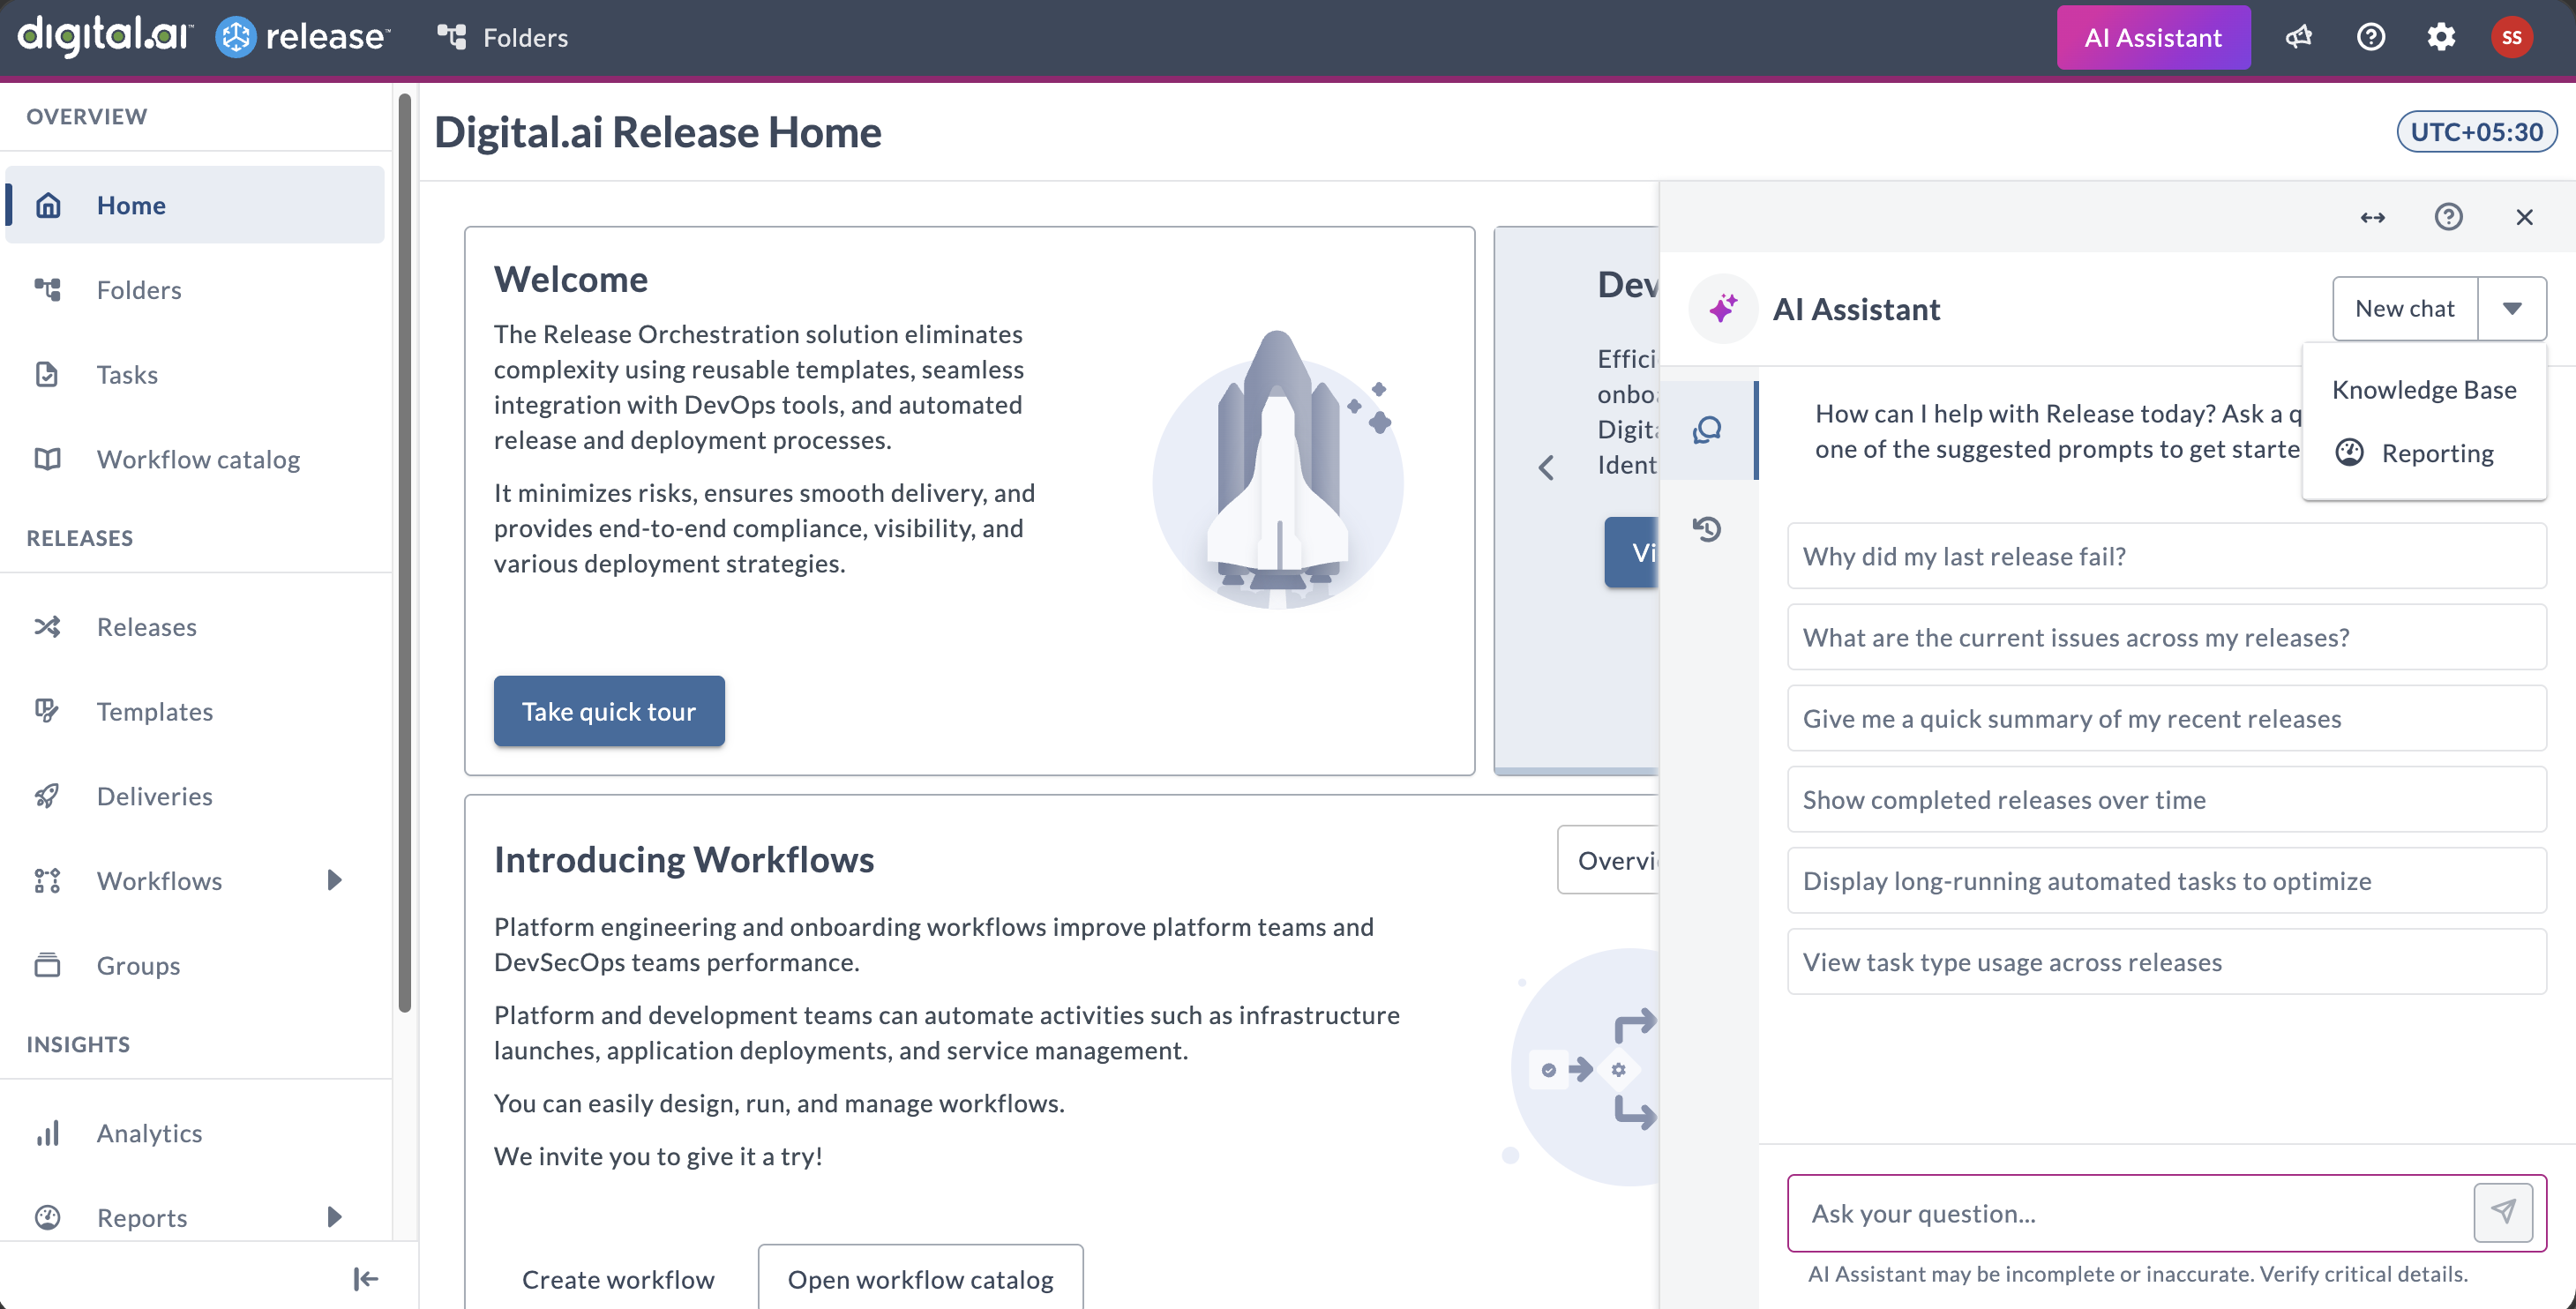Expand the AI Assistant panel width
The height and width of the screenshot is (1309, 2576).
[x=2373, y=217]
